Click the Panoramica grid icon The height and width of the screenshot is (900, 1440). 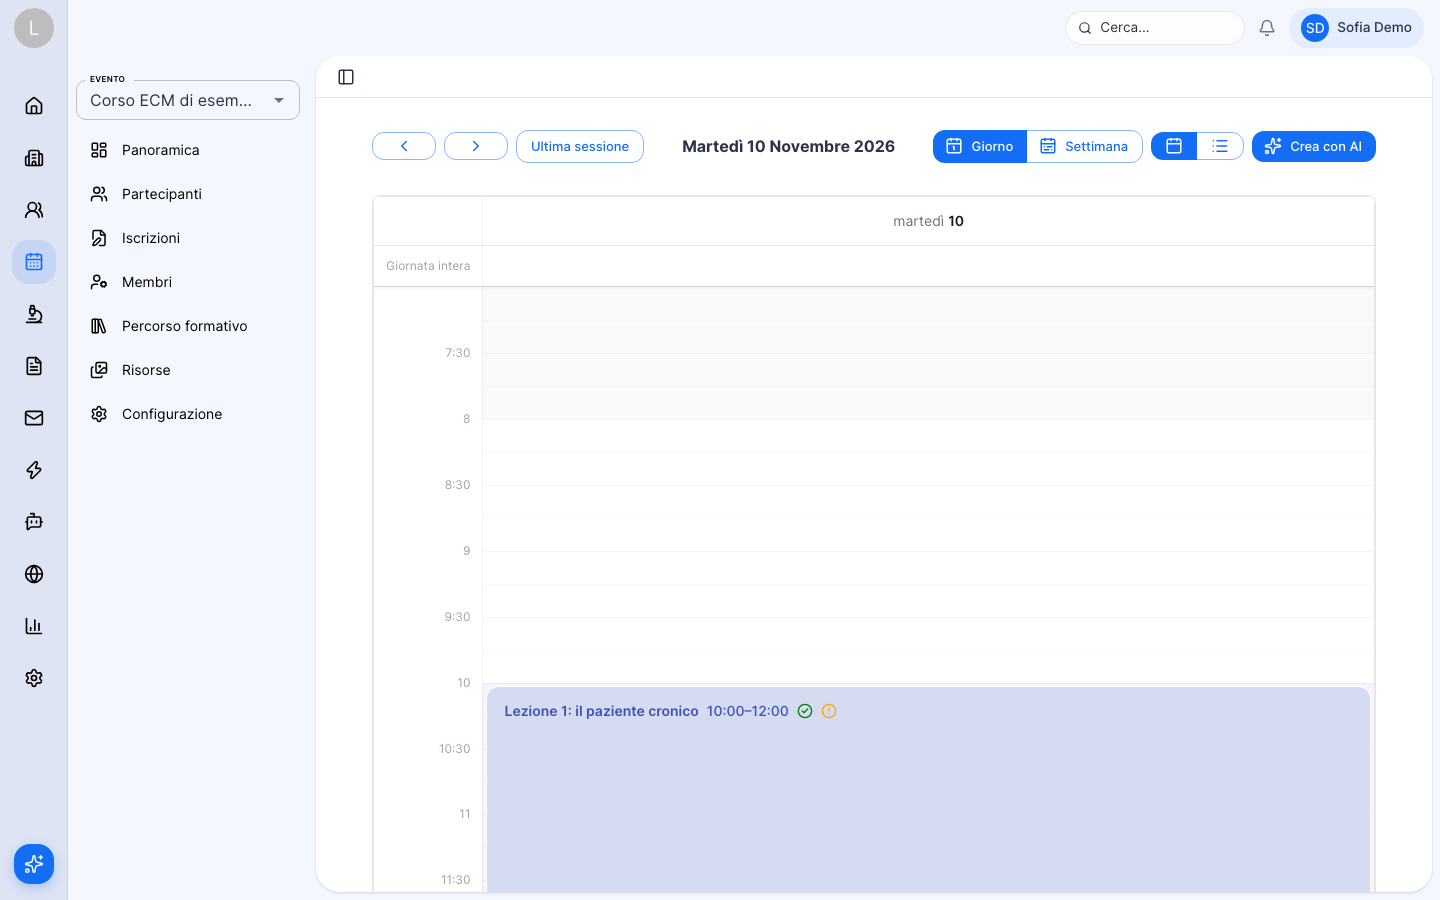(99, 150)
